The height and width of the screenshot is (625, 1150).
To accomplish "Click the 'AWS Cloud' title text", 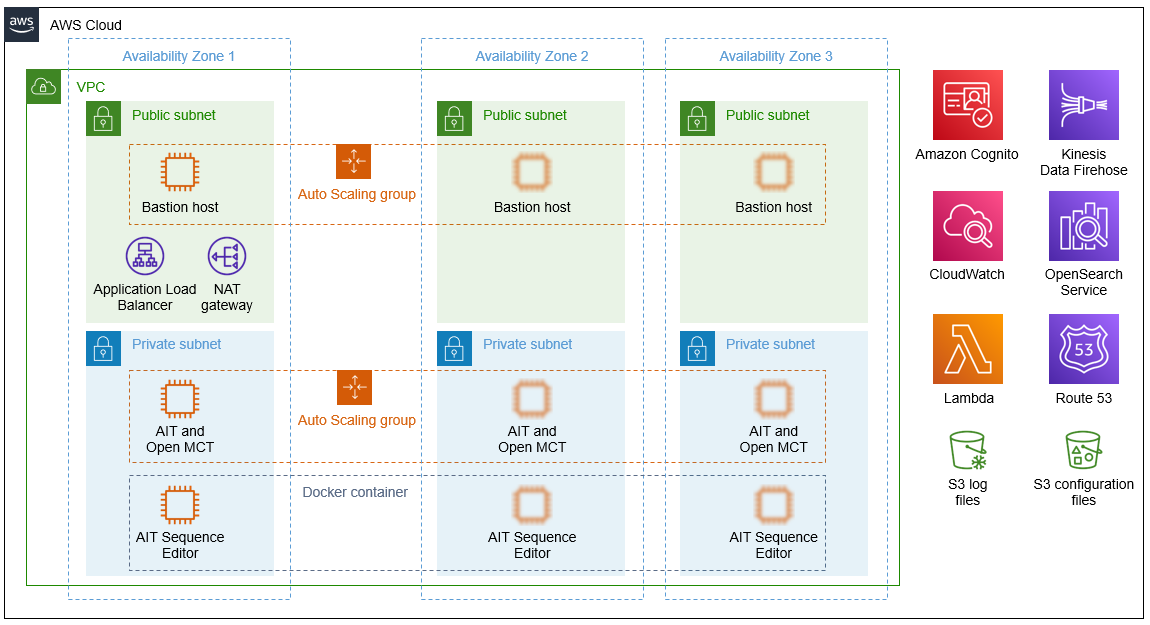I will [86, 25].
